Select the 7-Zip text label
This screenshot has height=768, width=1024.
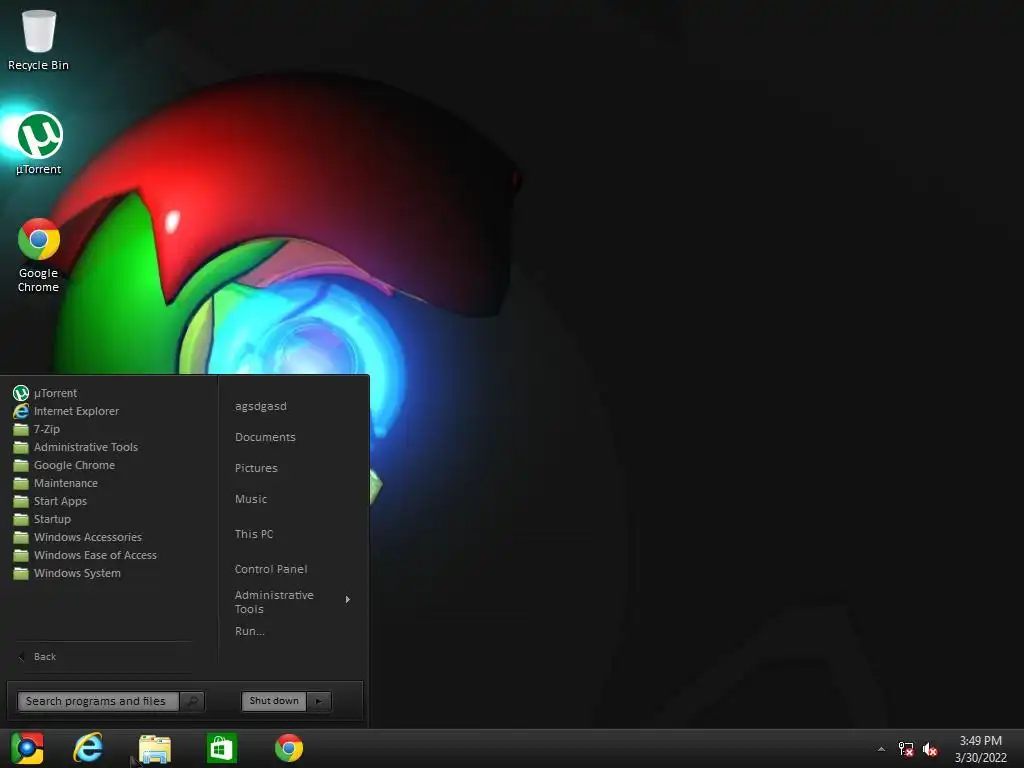tap(47, 429)
